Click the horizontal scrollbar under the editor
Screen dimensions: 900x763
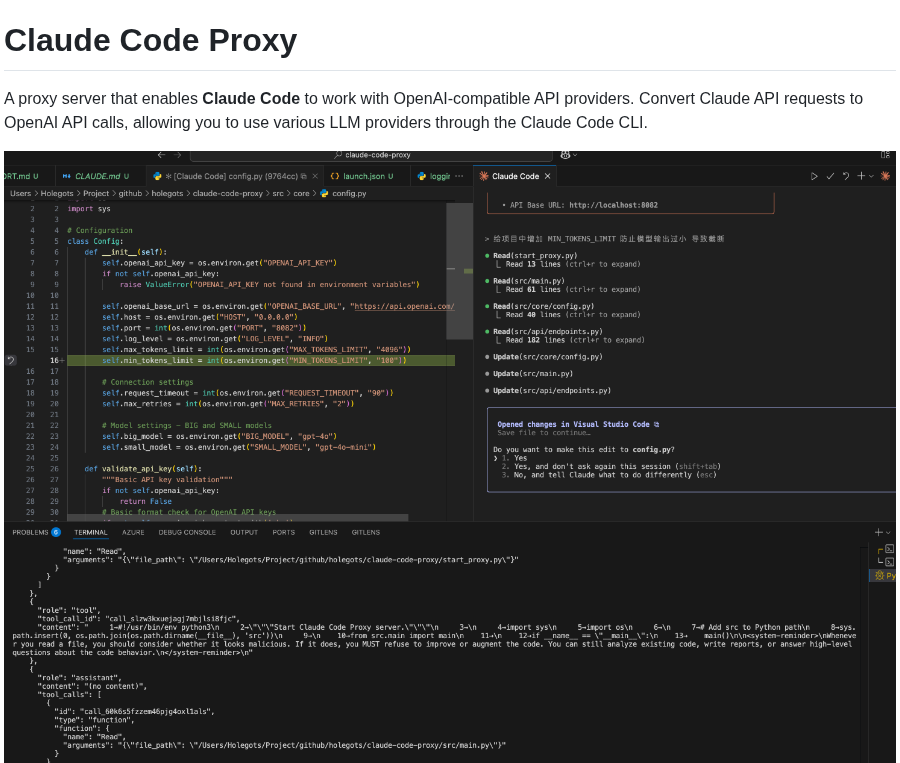(x=238, y=517)
